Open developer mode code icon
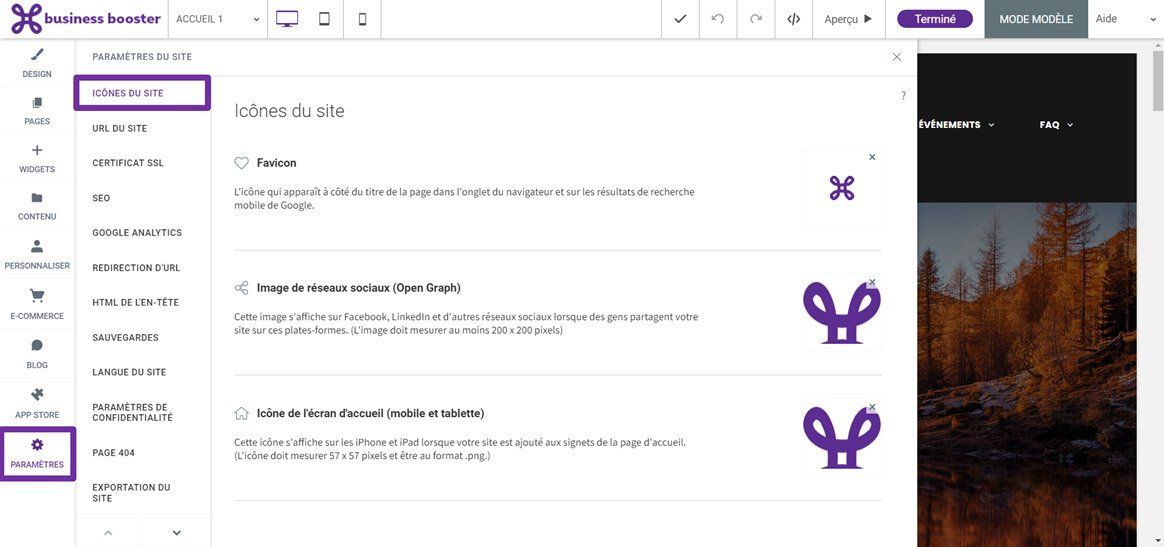 coord(794,19)
